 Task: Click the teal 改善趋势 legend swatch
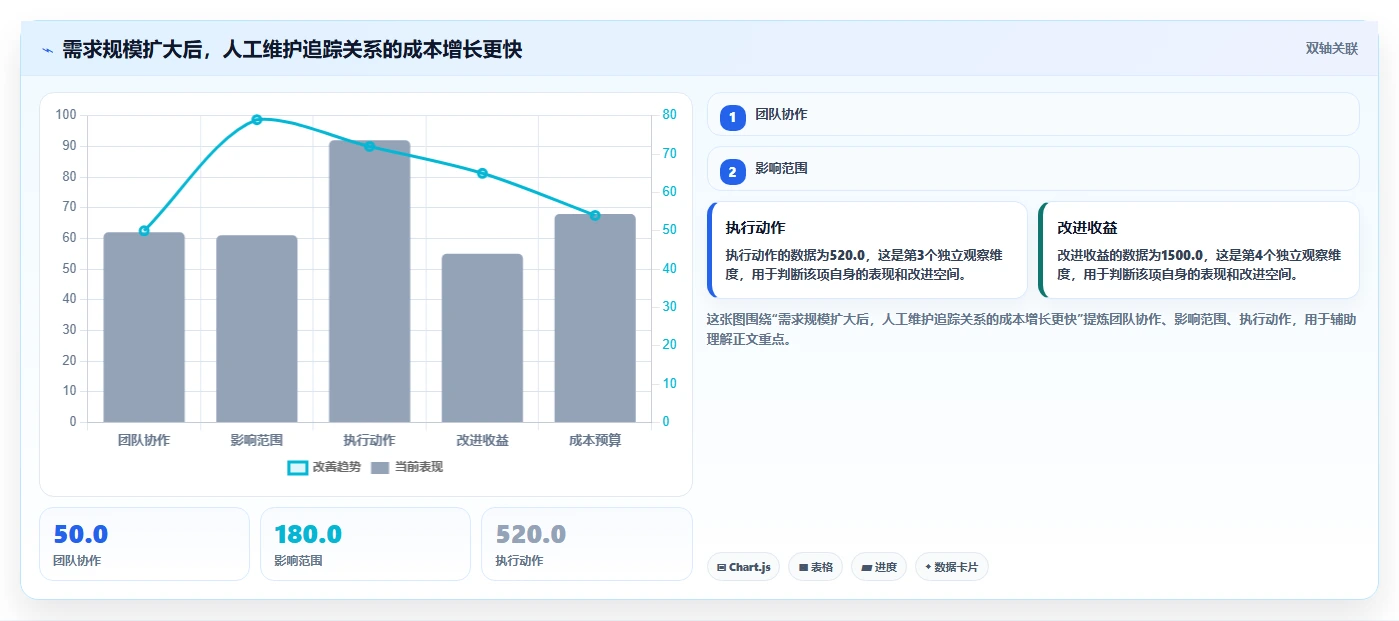297,467
